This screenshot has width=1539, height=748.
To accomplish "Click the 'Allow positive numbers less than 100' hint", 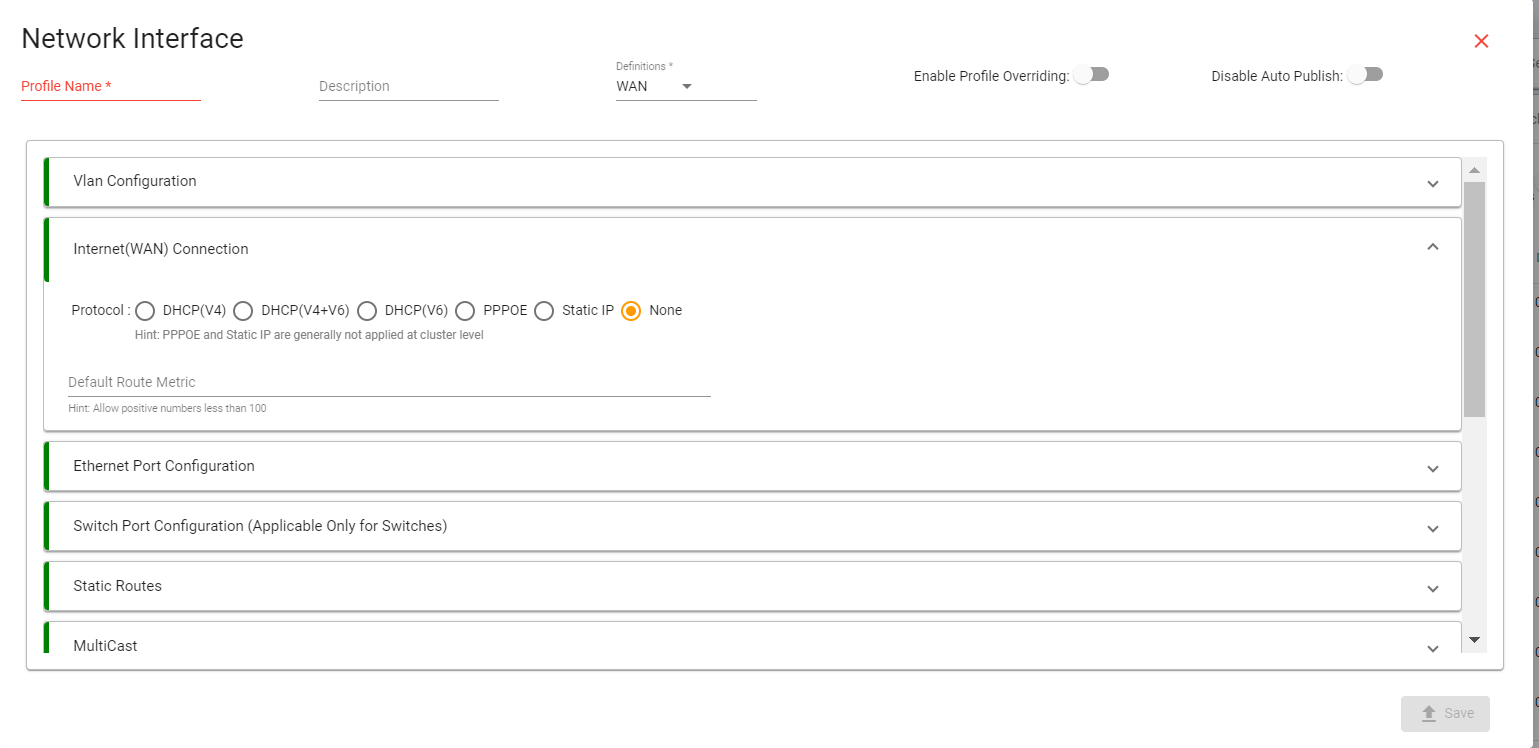I will pos(167,408).
